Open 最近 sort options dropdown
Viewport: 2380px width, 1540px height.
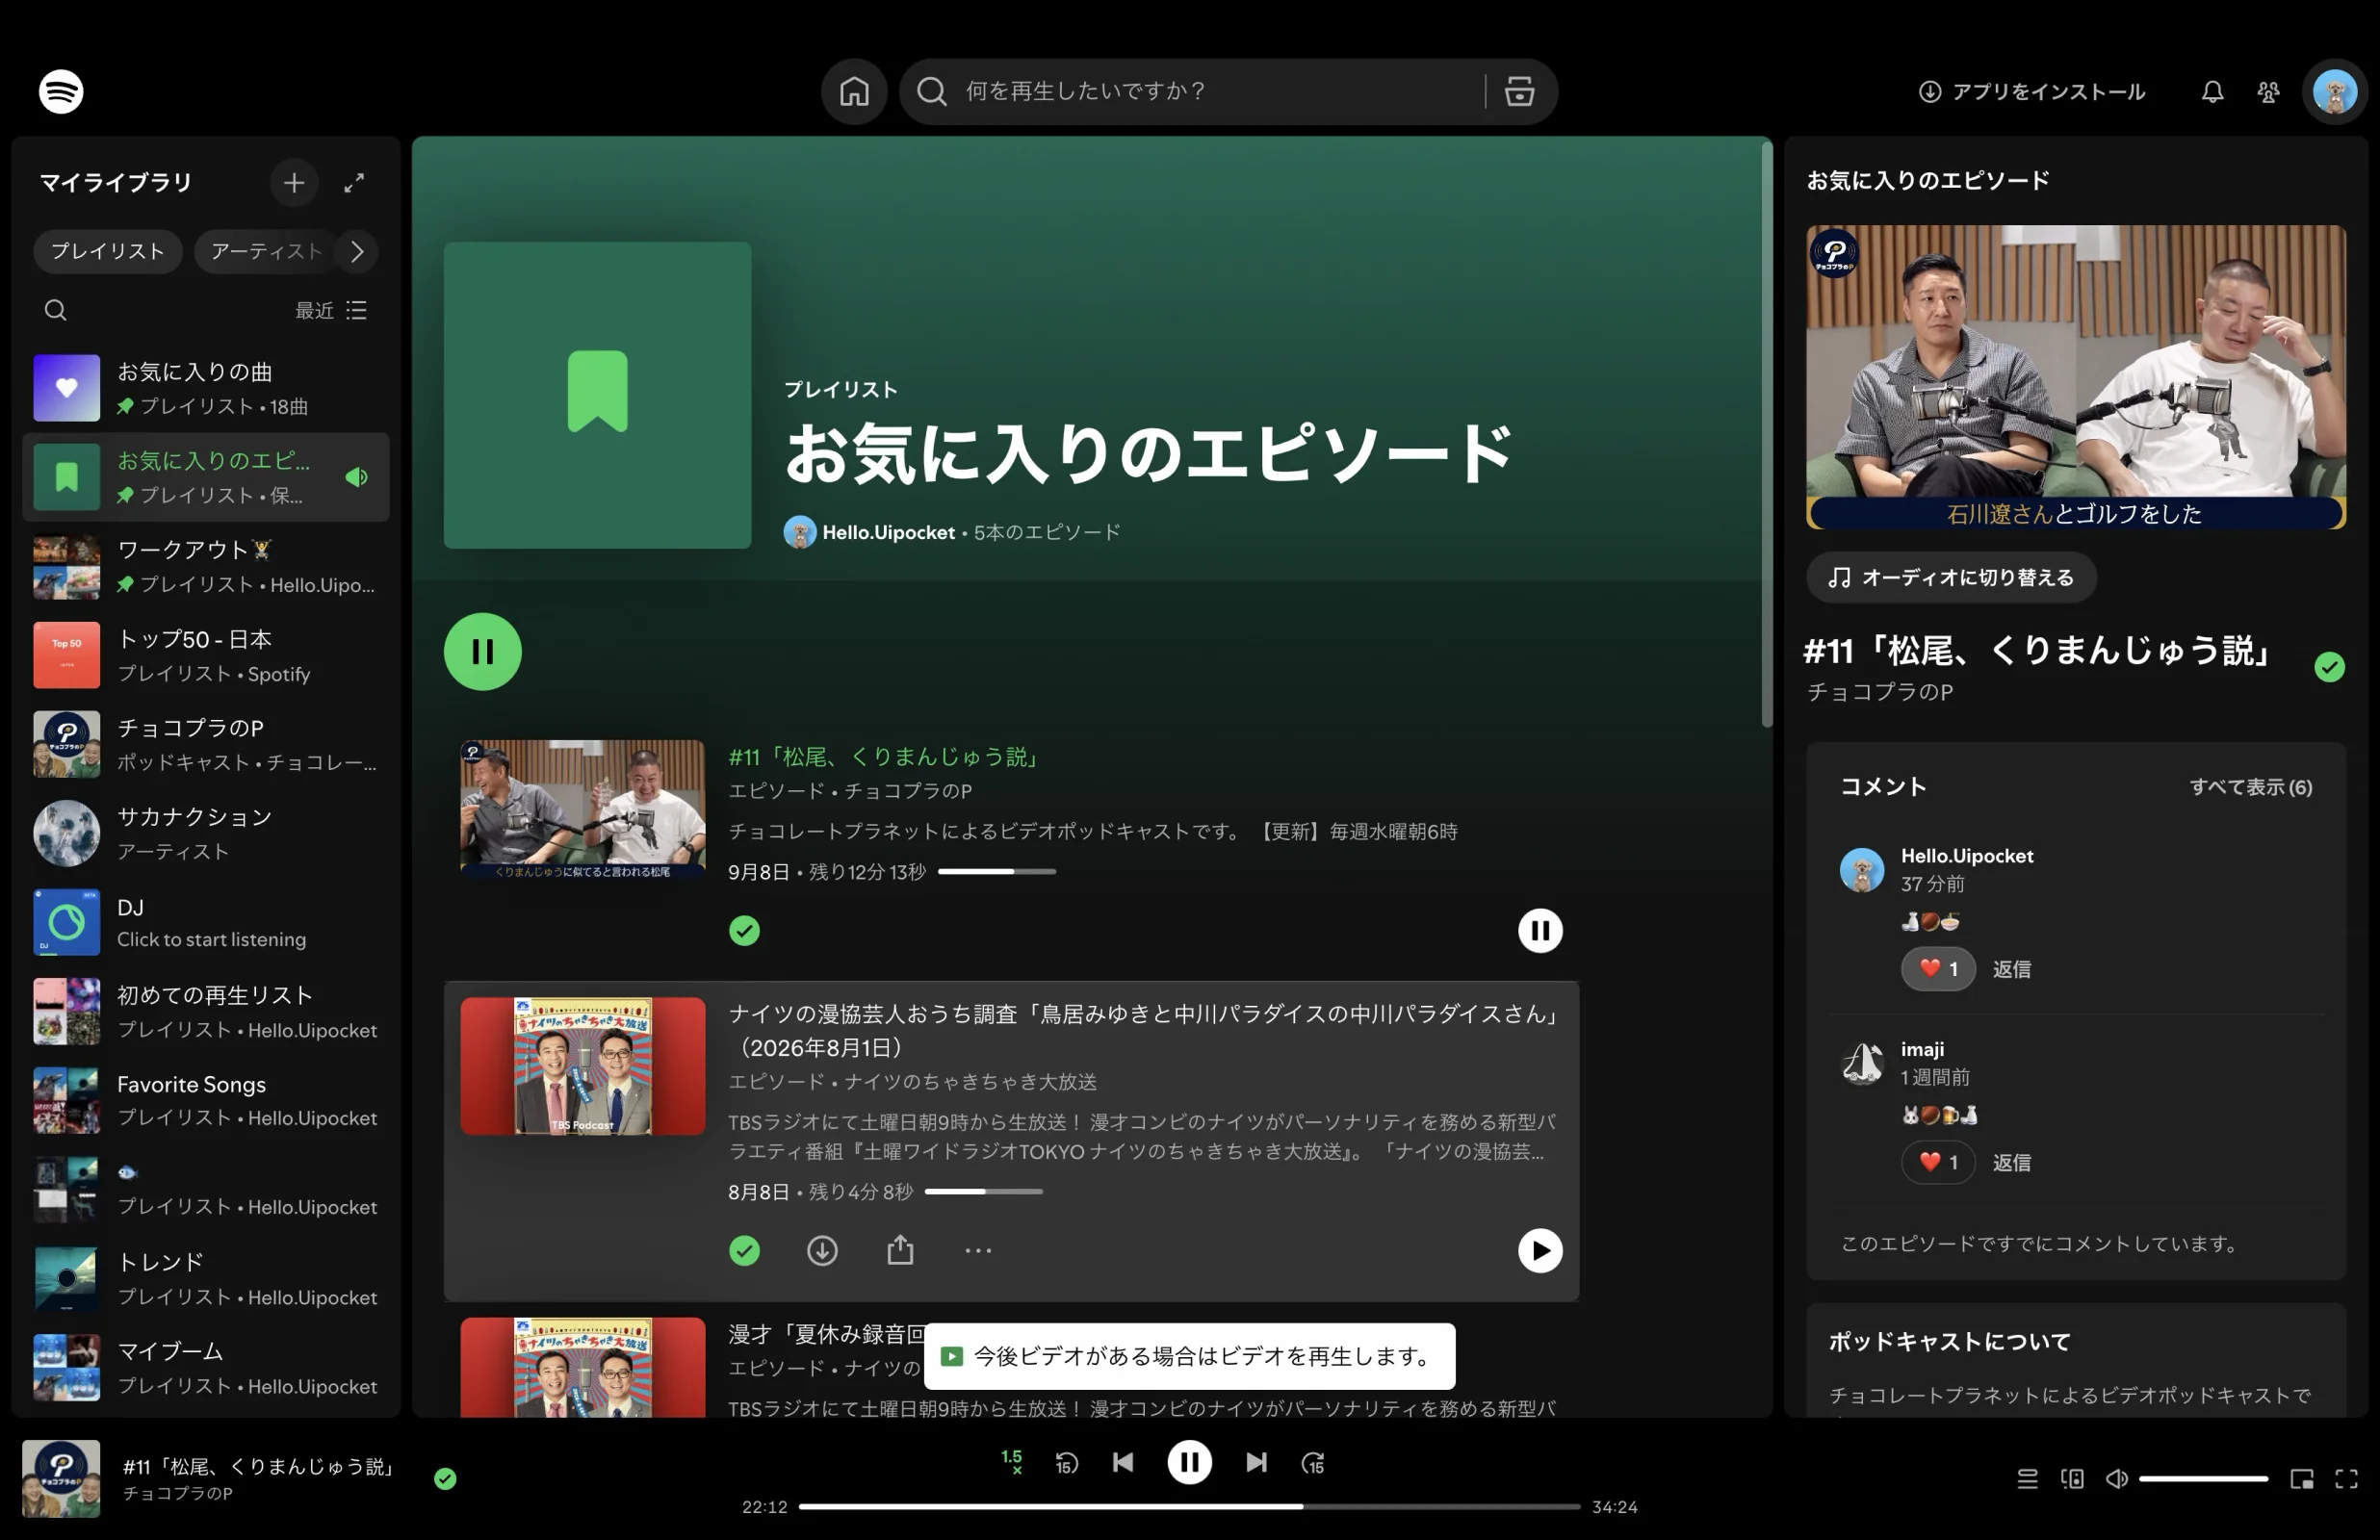(331, 310)
